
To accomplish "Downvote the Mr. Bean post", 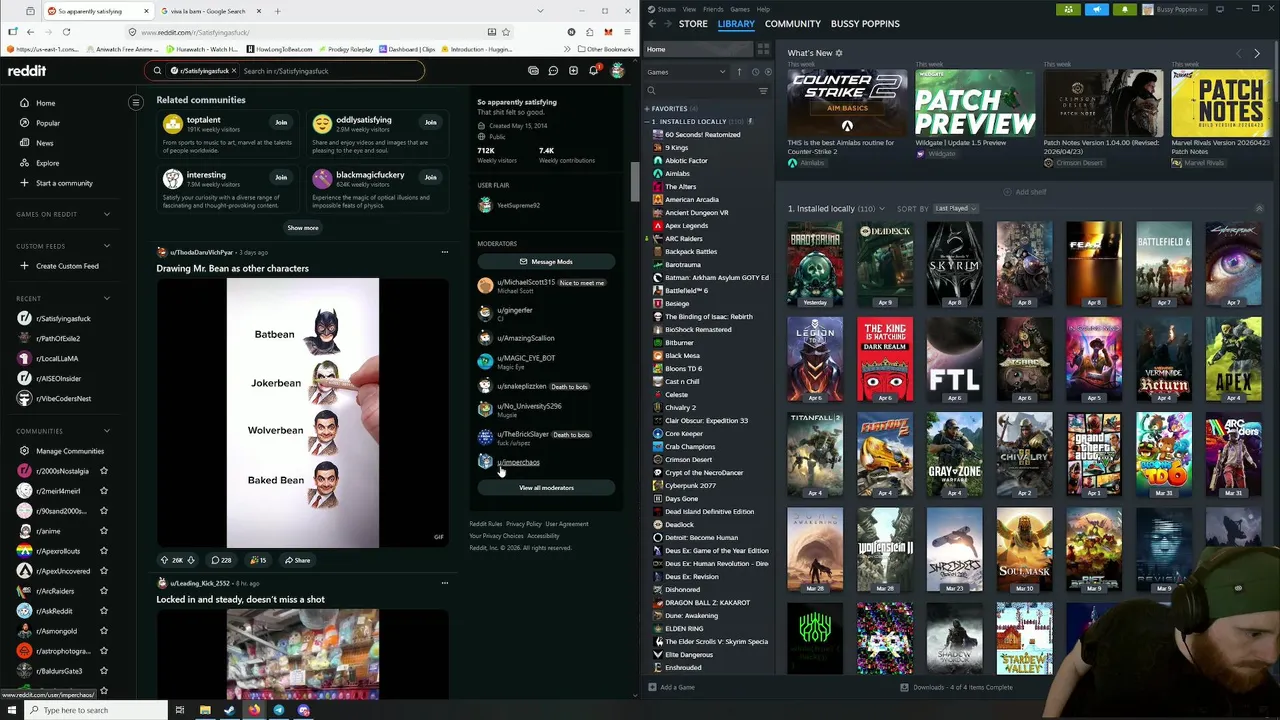I will [x=193, y=560].
